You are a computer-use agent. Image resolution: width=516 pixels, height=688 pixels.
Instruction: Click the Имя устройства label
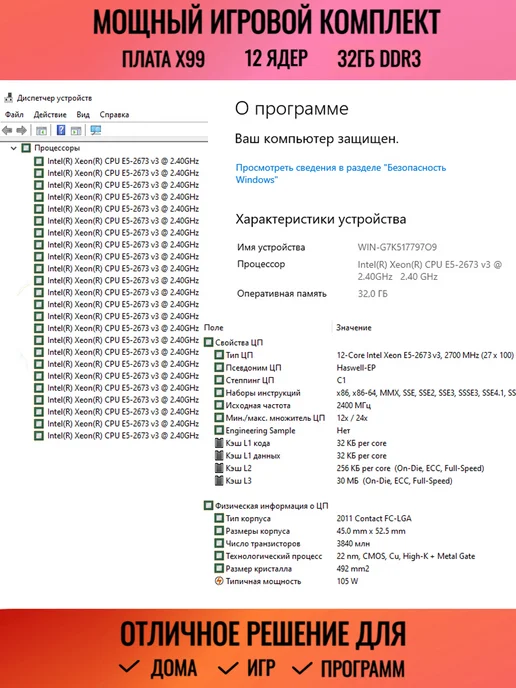pos(271,247)
